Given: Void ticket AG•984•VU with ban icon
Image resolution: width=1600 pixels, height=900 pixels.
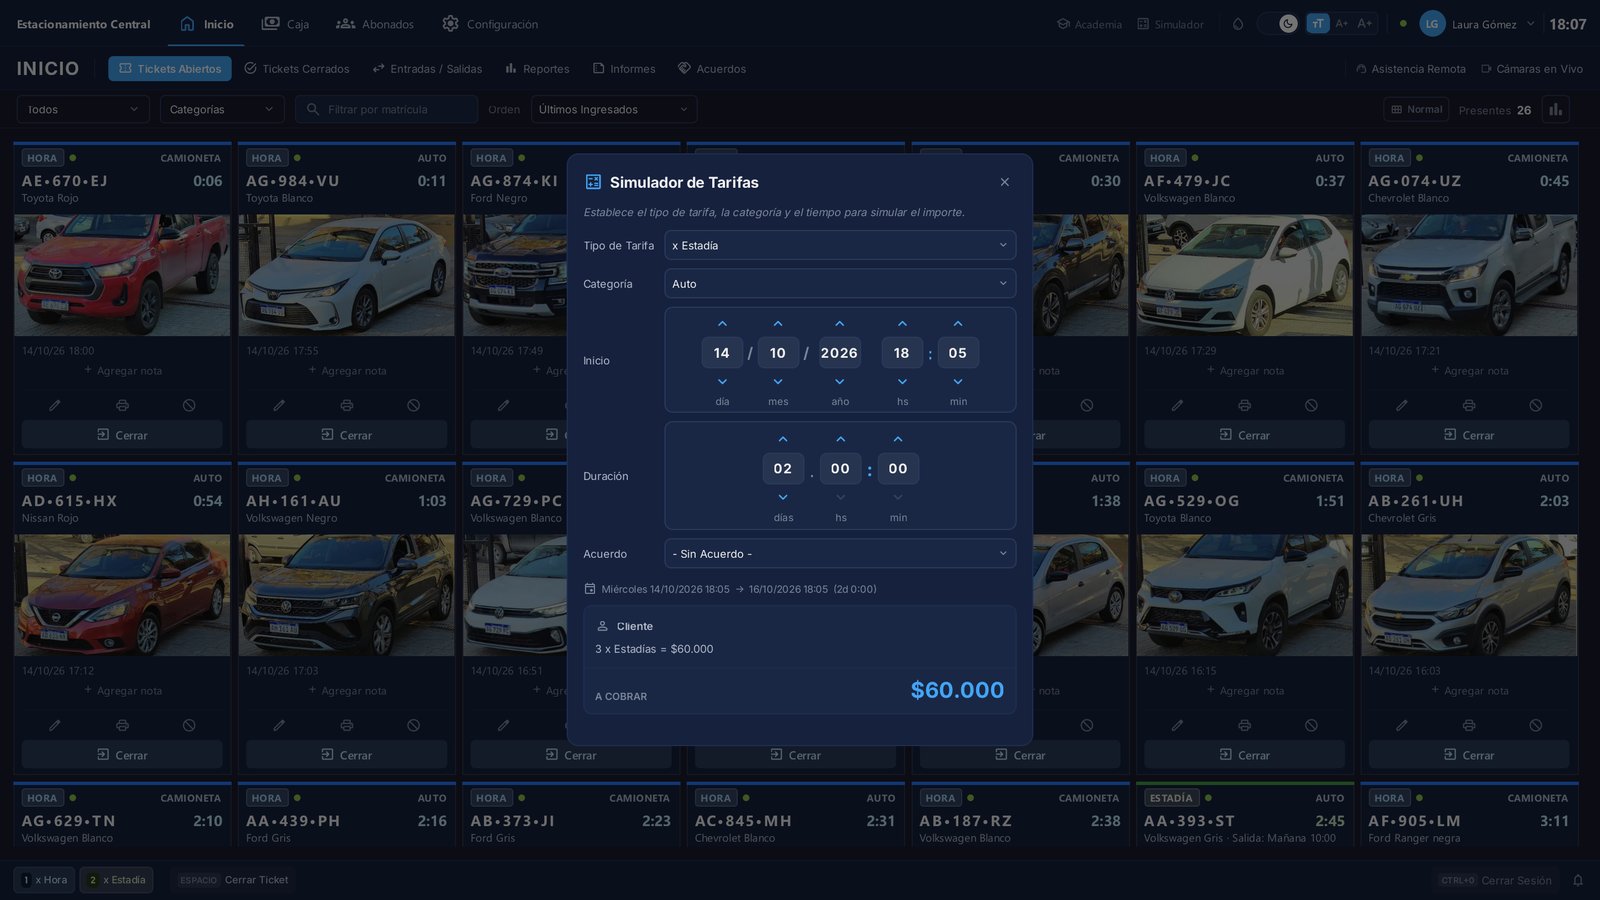Looking at the screenshot, I should (413, 405).
